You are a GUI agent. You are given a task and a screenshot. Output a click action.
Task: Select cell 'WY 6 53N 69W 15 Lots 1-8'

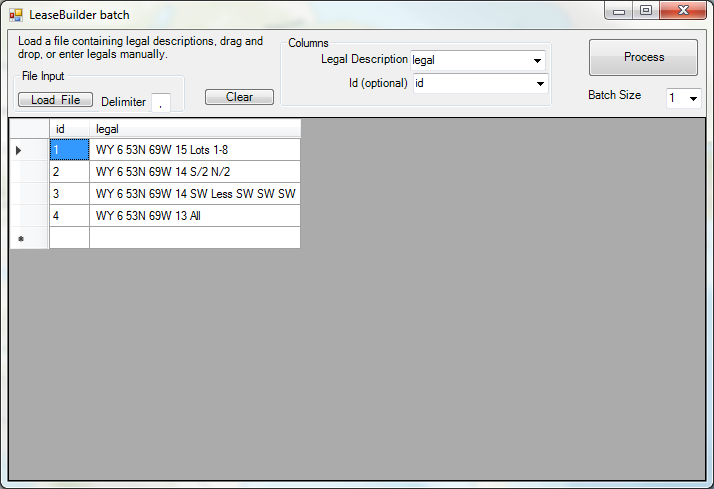[x=195, y=150]
